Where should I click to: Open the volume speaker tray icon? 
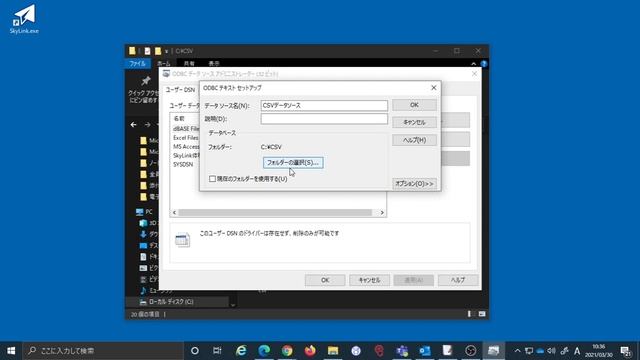click(x=552, y=351)
